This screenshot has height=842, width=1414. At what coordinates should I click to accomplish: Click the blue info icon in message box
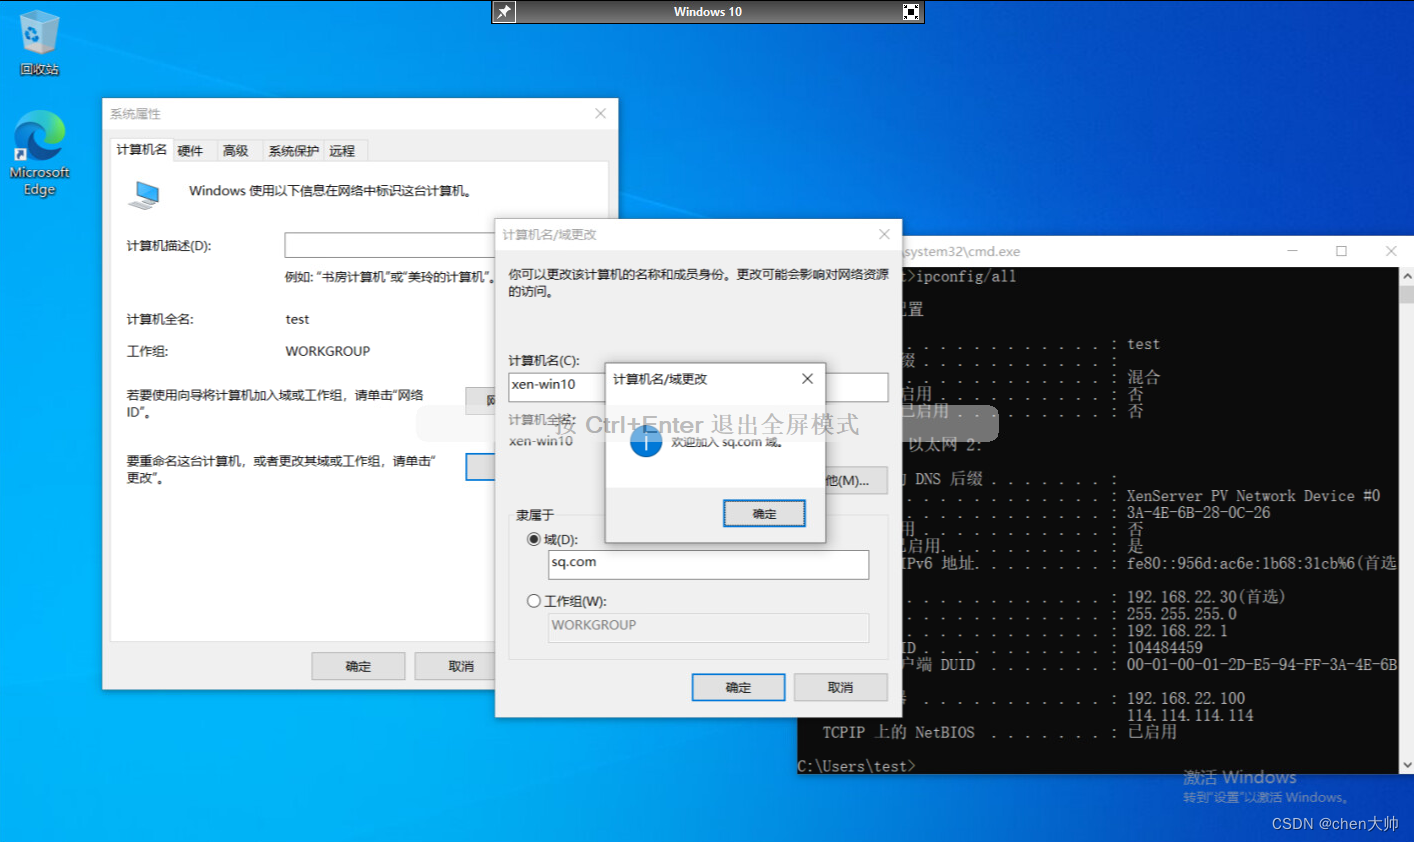tap(646, 440)
